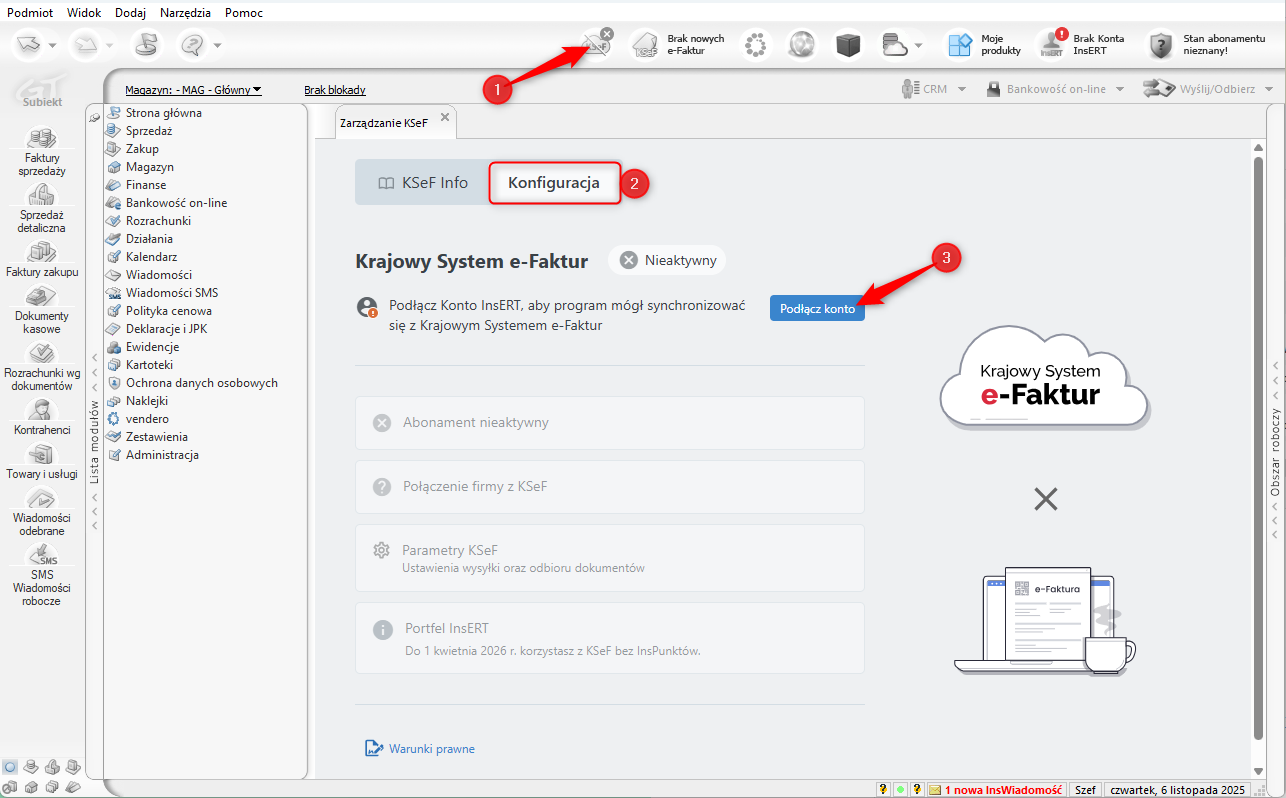
Task: Open the Towary i usługi shortcut
Action: (x=43, y=462)
